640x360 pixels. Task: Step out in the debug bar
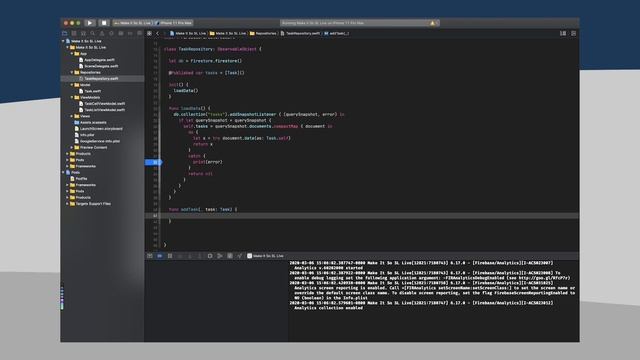(200, 256)
